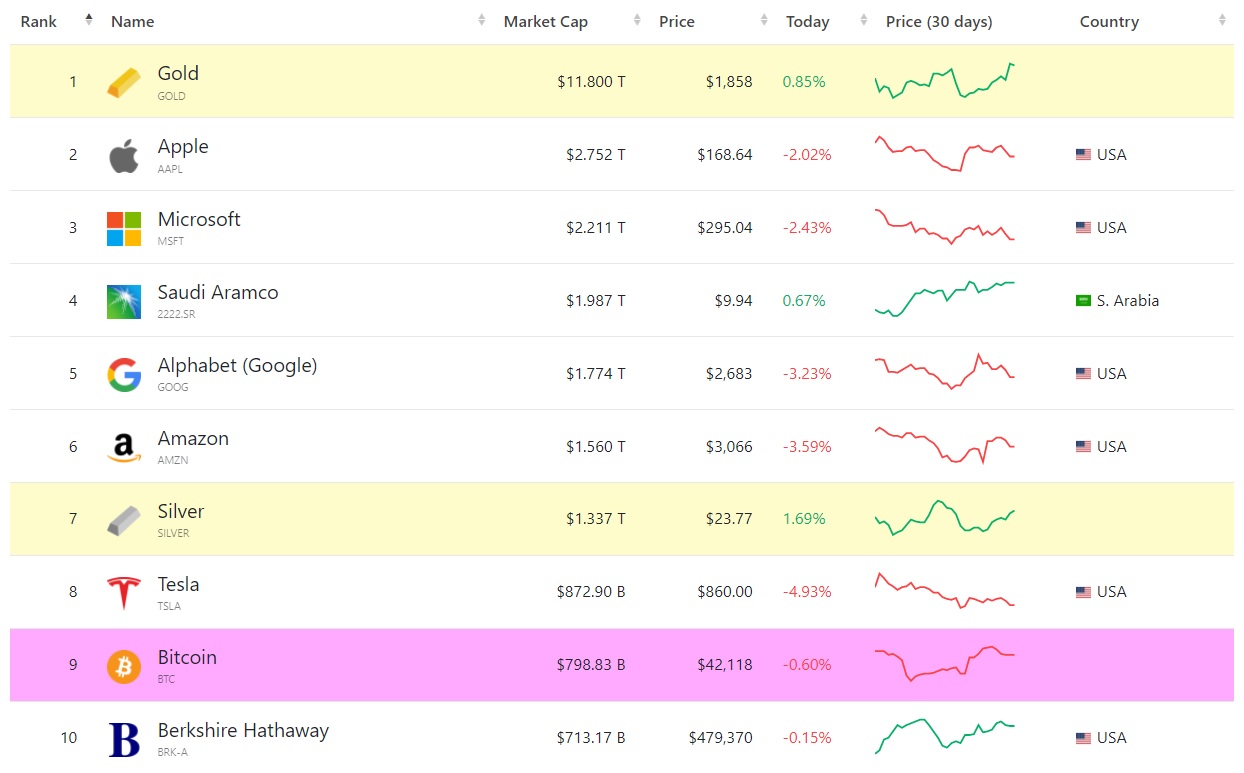This screenshot has width=1244, height=773.
Task: Click the USA flag in Apple row
Action: pyautogui.click(x=1083, y=155)
